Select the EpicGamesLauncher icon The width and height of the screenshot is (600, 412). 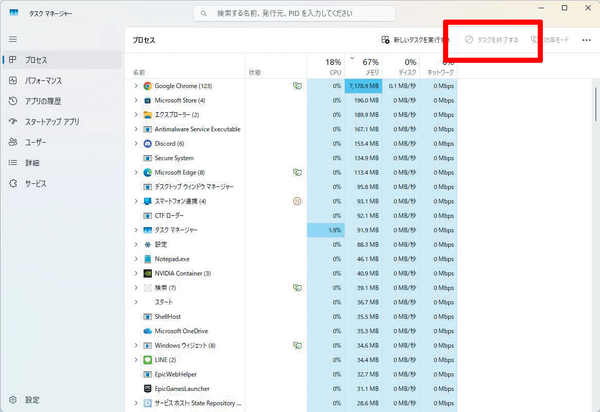(x=147, y=389)
